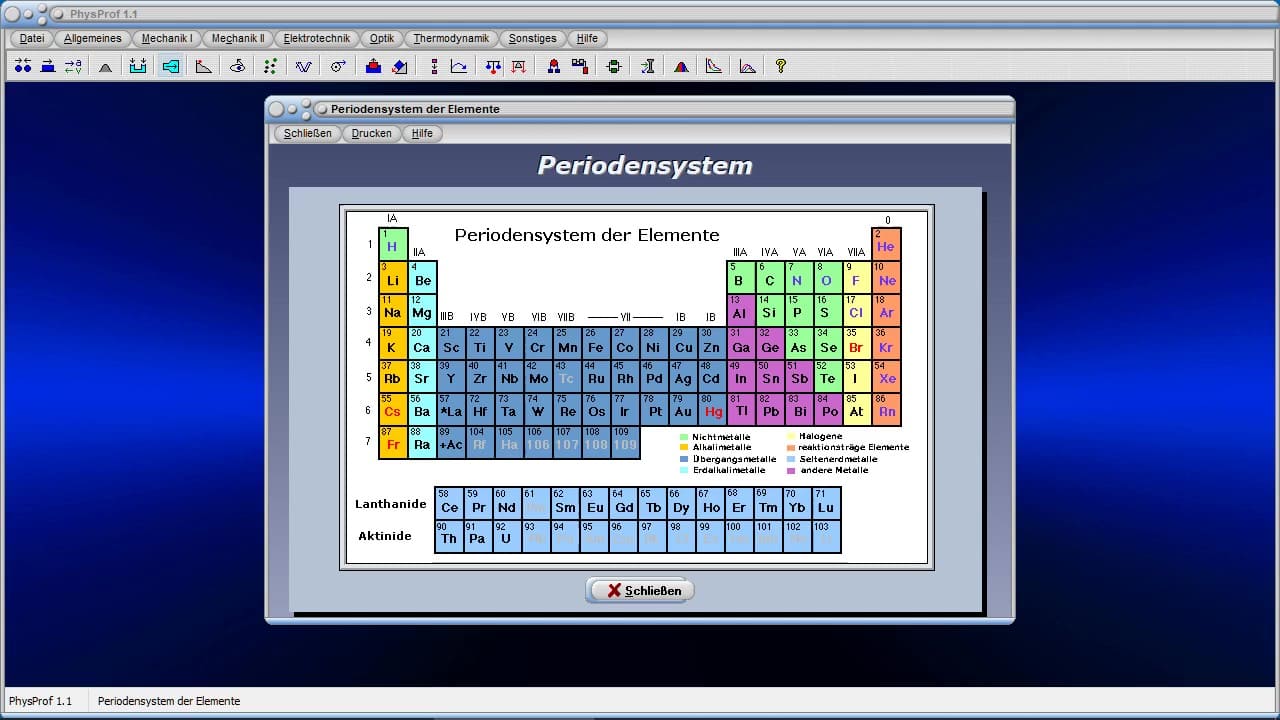Open the Sonstiges menu

[x=532, y=38]
